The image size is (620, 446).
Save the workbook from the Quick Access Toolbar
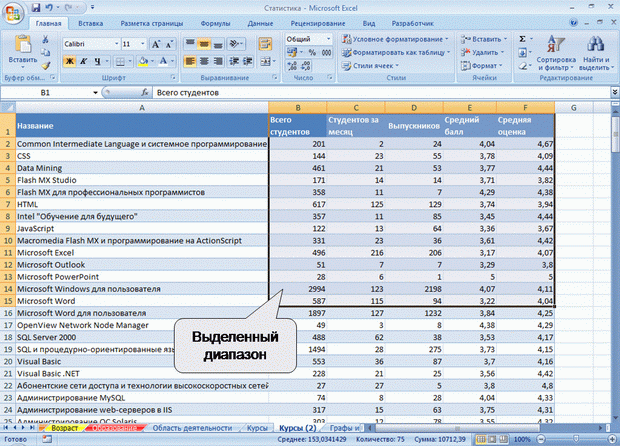36,7
